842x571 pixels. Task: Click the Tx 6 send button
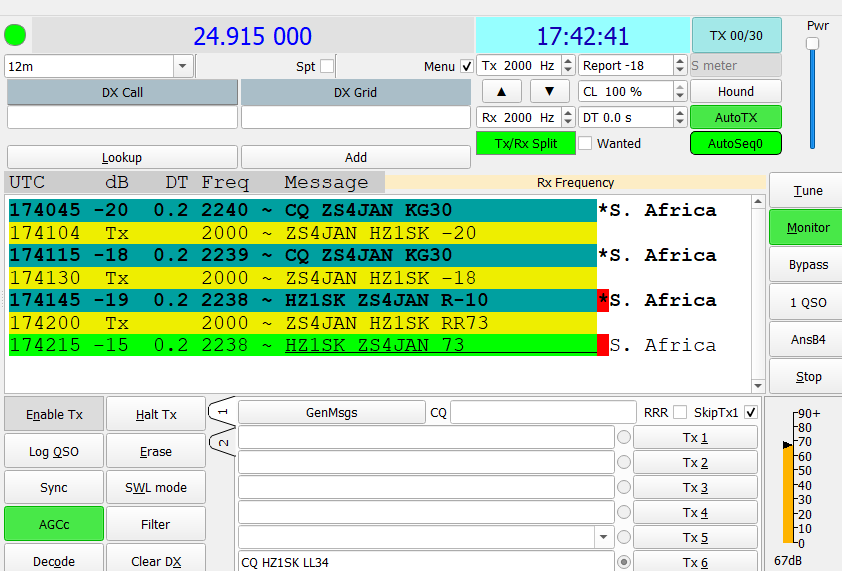click(695, 562)
